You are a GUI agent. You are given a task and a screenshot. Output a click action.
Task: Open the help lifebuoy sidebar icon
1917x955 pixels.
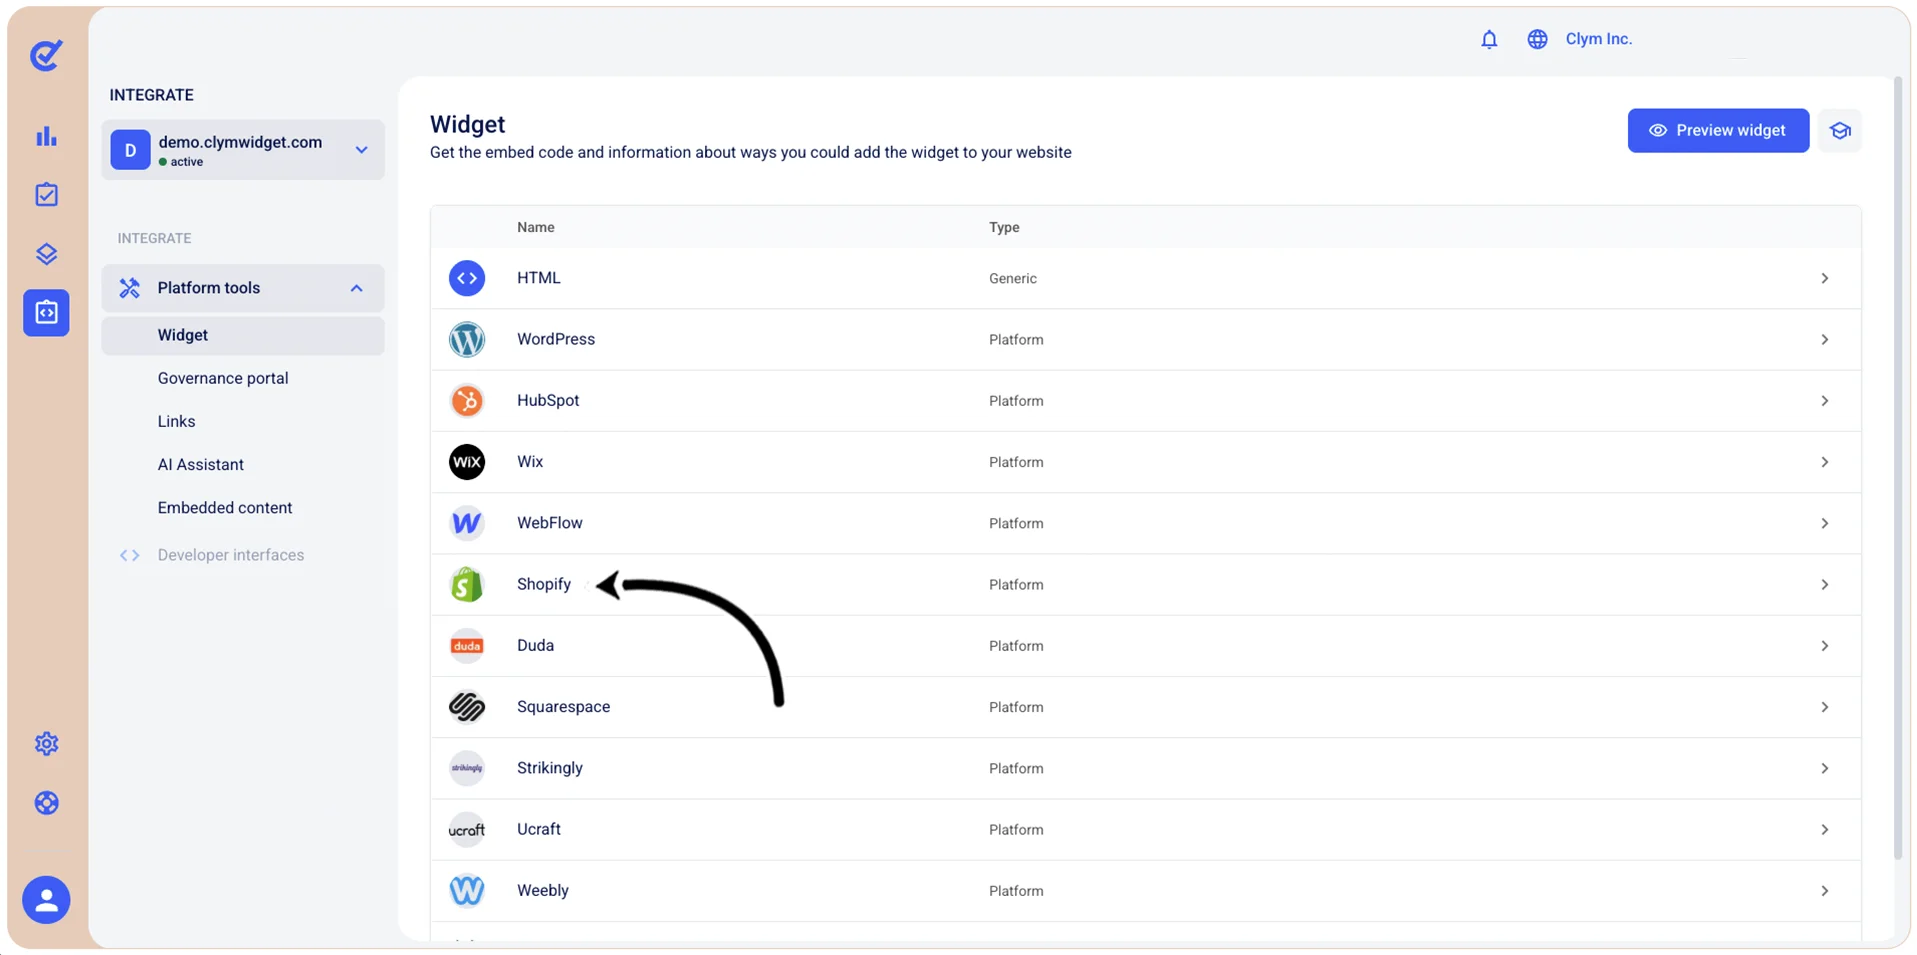46,803
